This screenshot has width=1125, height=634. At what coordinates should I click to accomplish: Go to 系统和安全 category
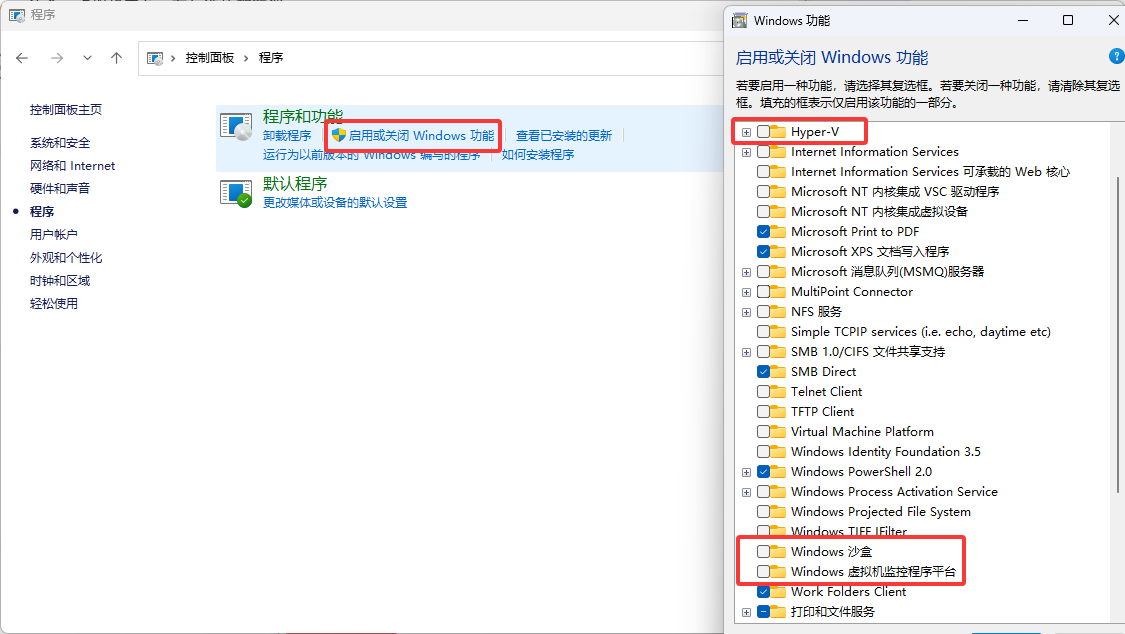[60, 143]
